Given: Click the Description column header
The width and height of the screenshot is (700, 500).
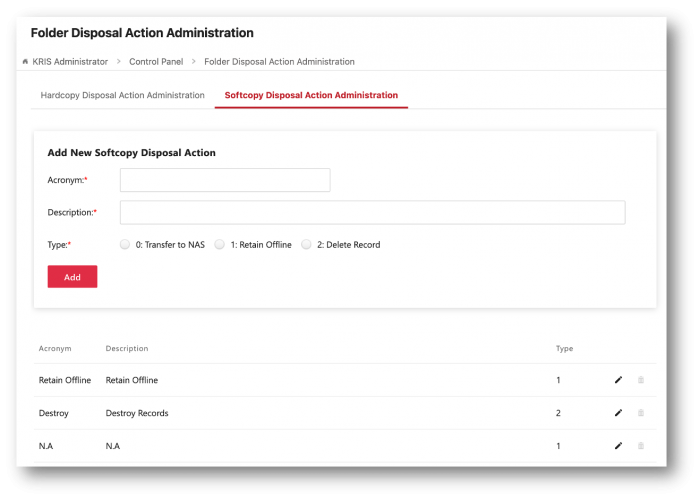Looking at the screenshot, I should (x=127, y=348).
